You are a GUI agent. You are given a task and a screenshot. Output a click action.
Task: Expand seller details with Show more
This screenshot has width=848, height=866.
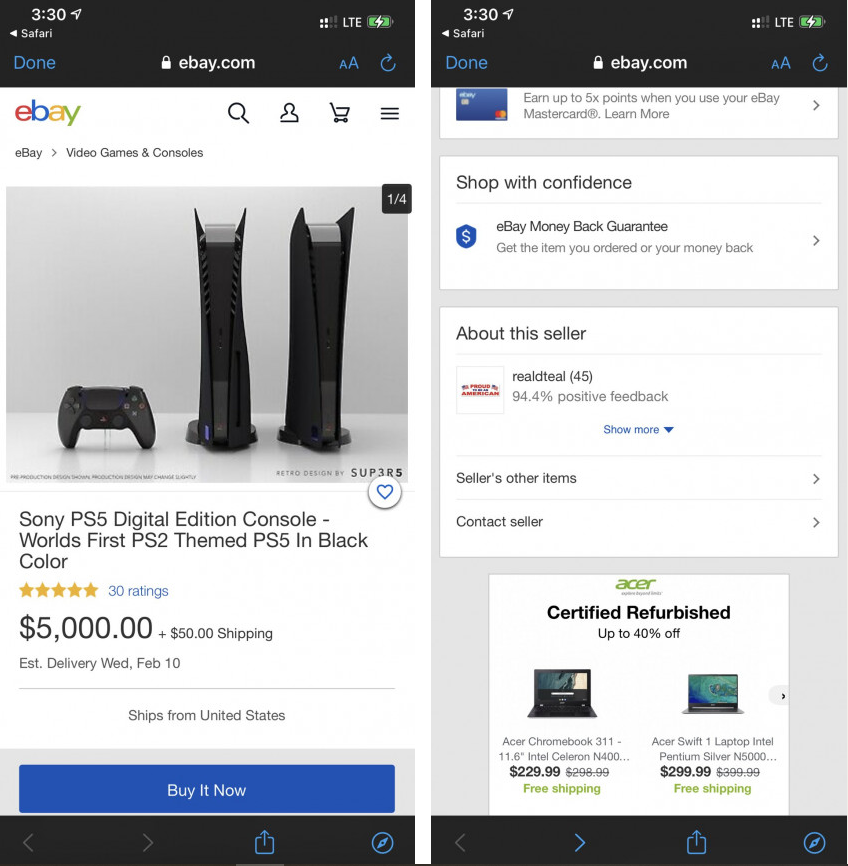[638, 430]
